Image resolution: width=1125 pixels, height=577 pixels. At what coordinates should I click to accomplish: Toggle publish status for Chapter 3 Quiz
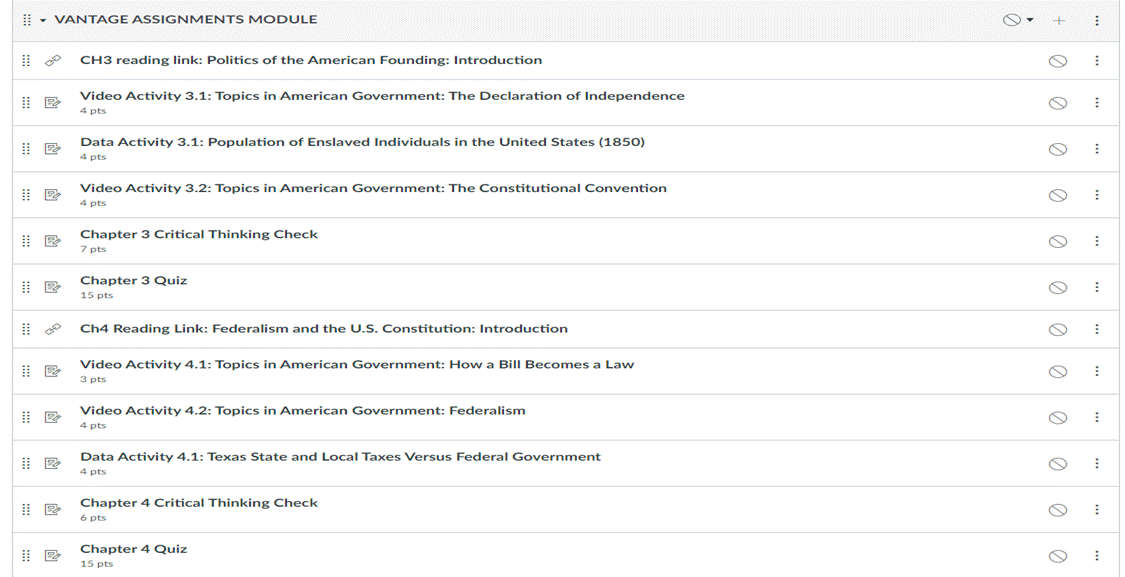1058,288
